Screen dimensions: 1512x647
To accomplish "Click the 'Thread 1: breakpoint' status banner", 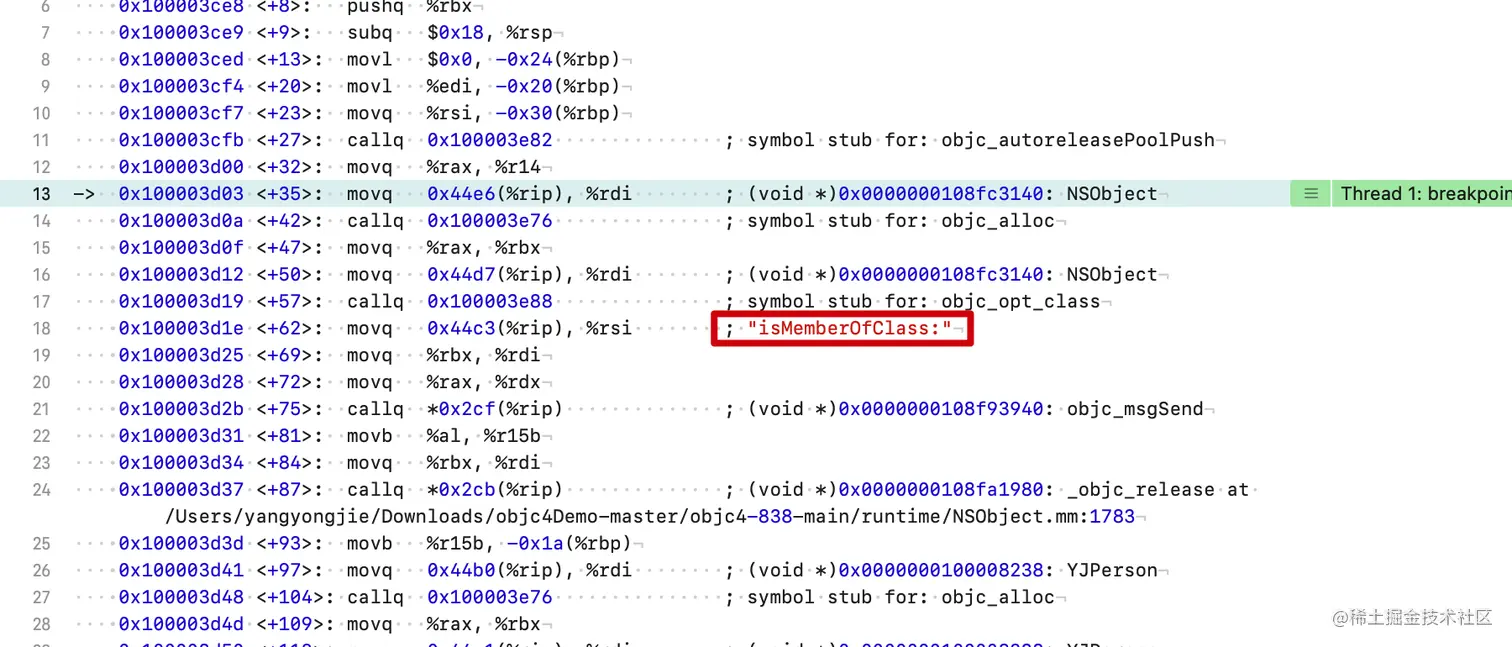I will click(x=1424, y=193).
